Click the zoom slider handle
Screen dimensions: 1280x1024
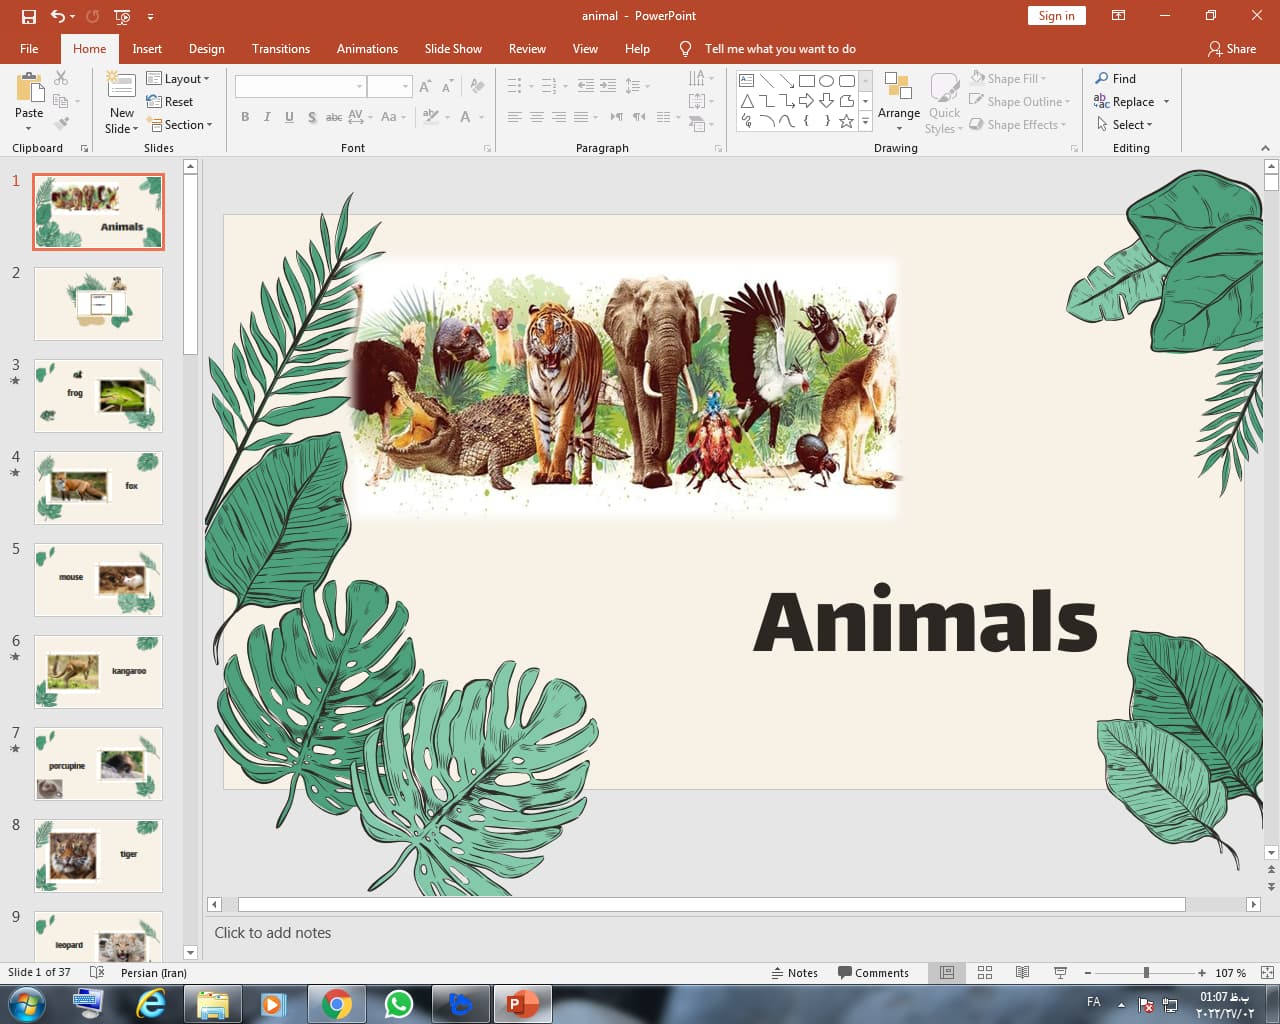(1146, 972)
